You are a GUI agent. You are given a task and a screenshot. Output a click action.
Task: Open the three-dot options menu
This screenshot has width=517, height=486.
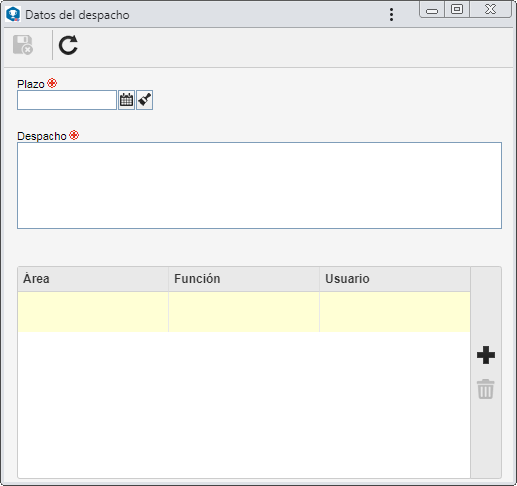click(x=391, y=15)
